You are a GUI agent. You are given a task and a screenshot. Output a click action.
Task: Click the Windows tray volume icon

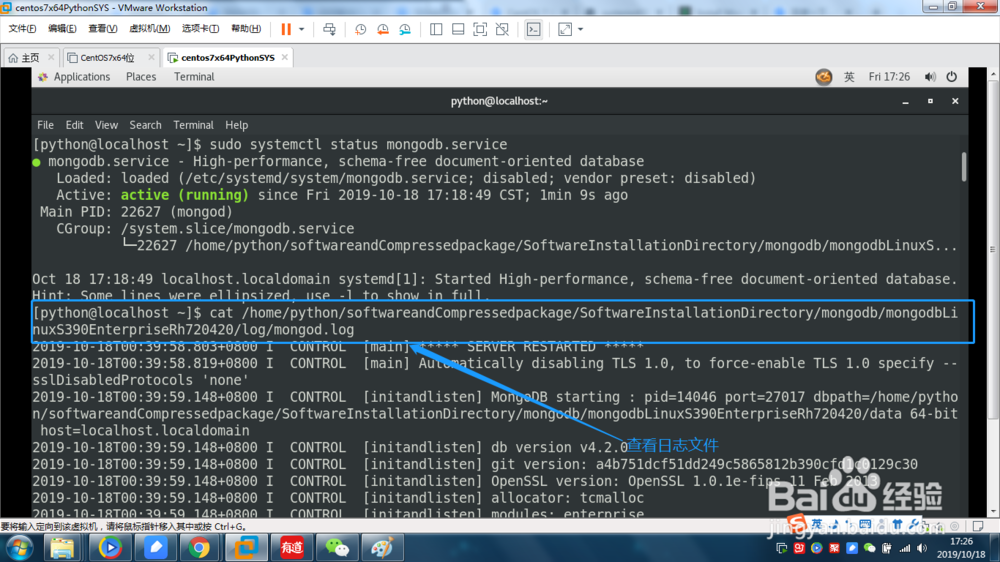[922, 549]
